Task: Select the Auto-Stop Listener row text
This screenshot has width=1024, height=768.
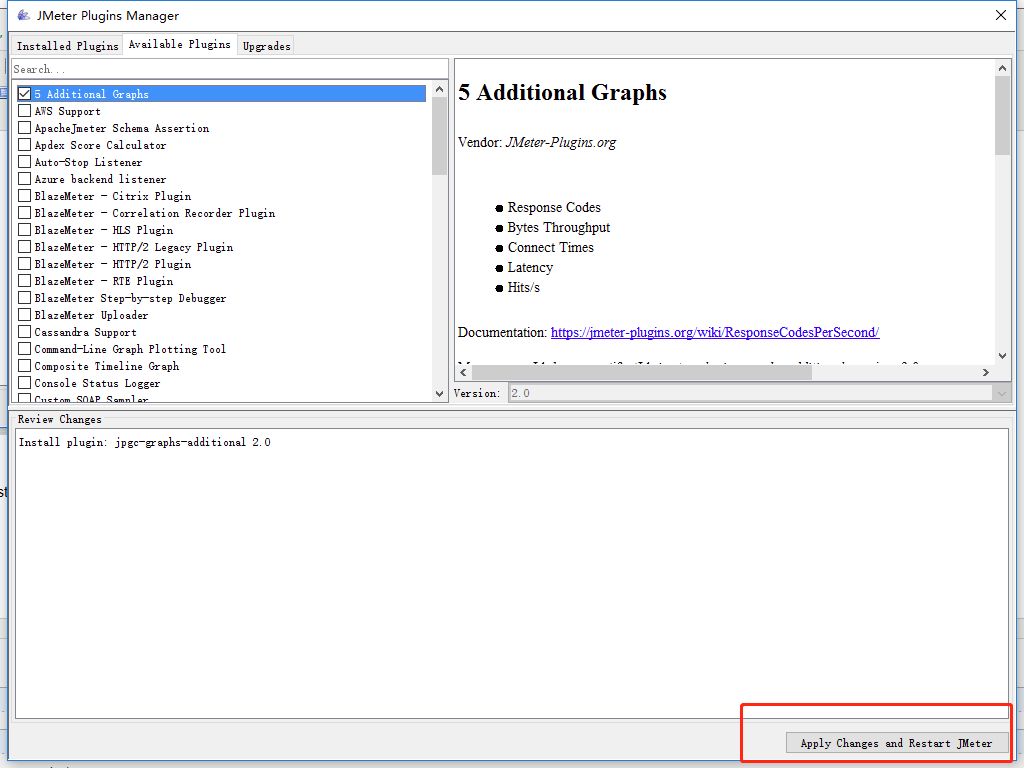Action: coord(88,162)
